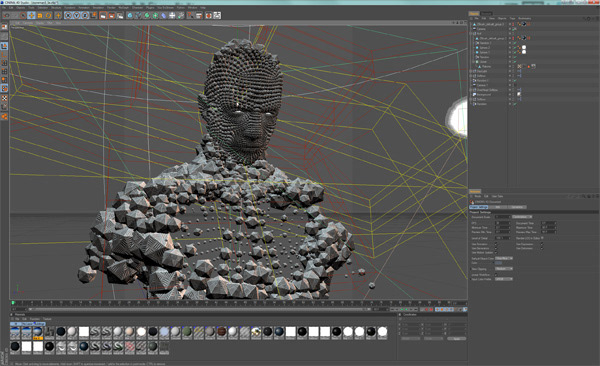Image resolution: width=600 pixels, height=366 pixels.
Task: Open the blue deformer objects icon
Action: pos(164,15)
